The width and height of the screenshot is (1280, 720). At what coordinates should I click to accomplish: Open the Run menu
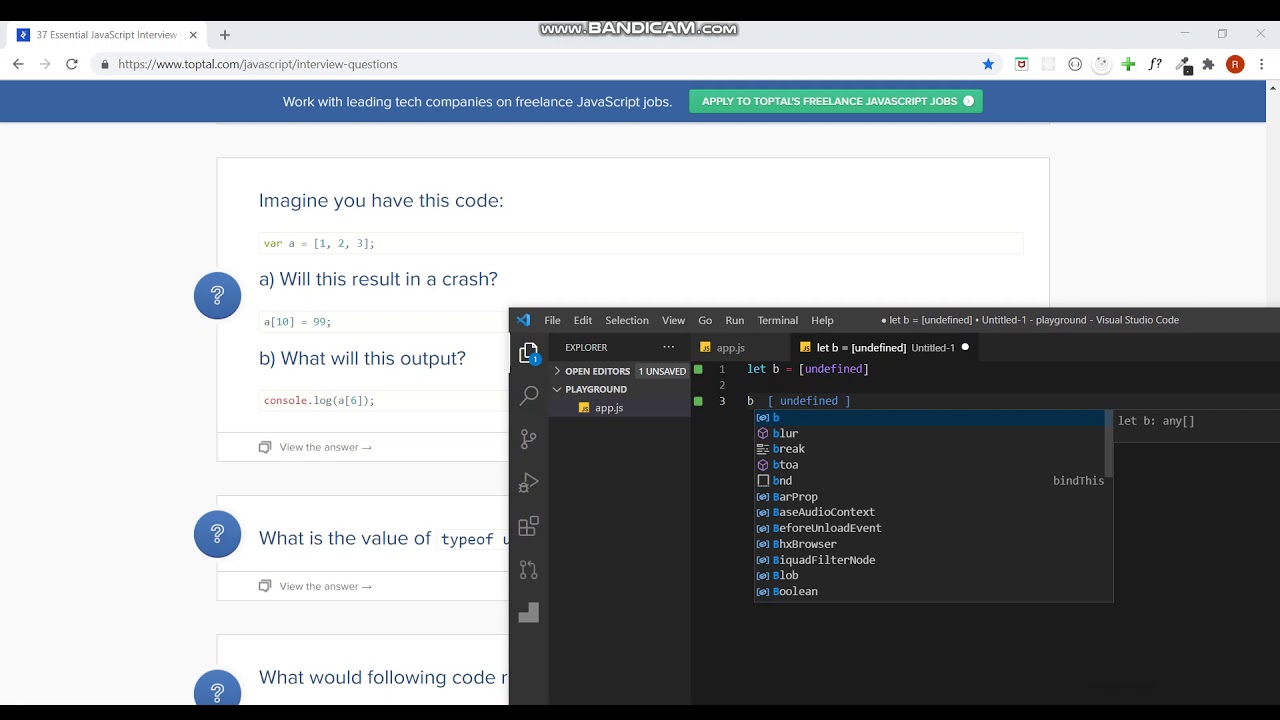tap(735, 320)
